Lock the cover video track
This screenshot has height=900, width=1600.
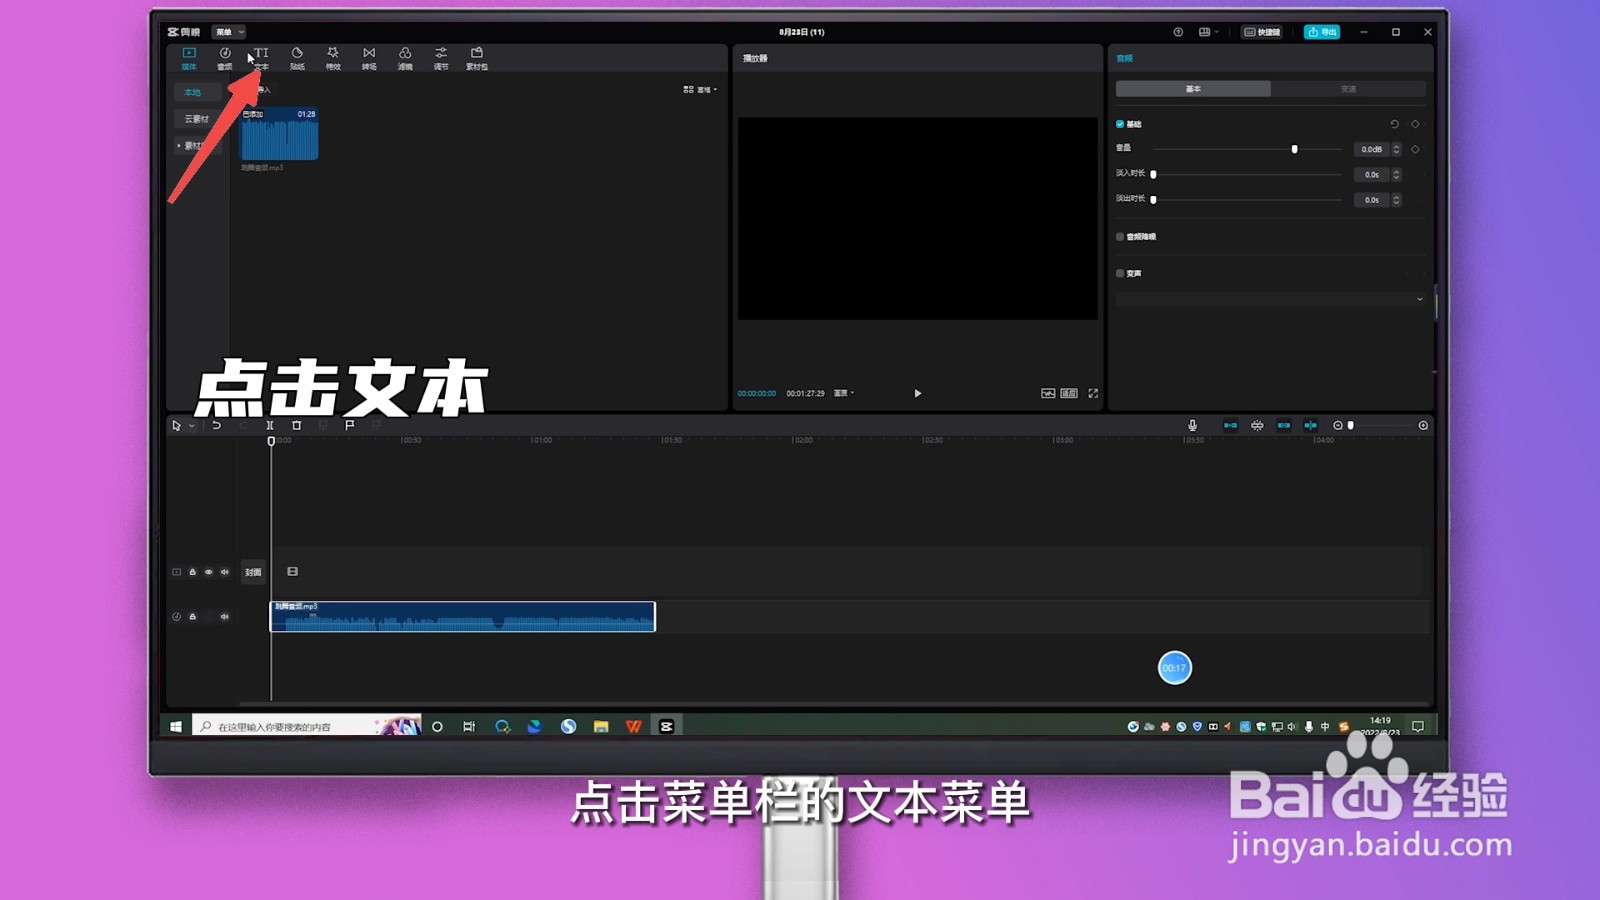tap(193, 572)
